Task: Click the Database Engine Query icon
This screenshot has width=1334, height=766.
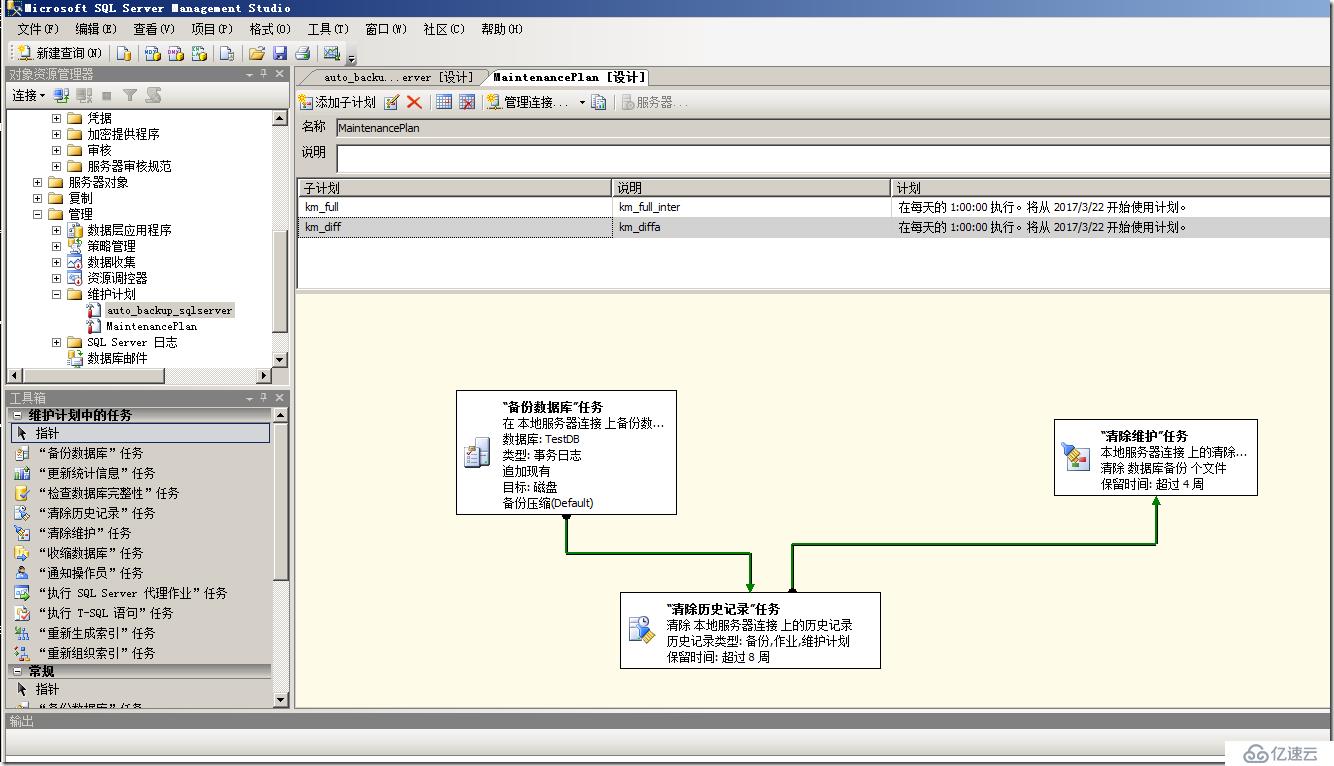Action: pyautogui.click(x=125, y=53)
